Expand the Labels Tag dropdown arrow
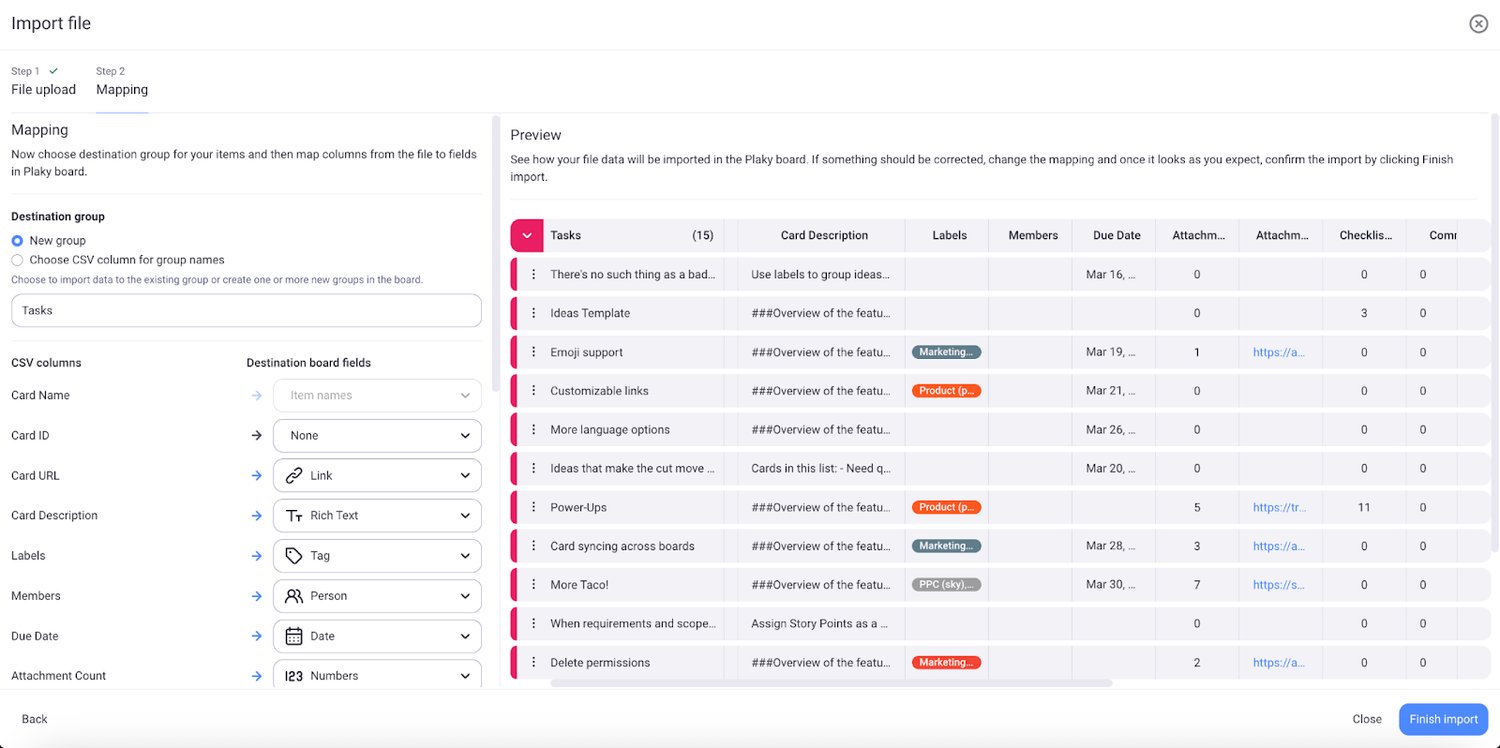Image resolution: width=1500 pixels, height=748 pixels. click(465, 556)
